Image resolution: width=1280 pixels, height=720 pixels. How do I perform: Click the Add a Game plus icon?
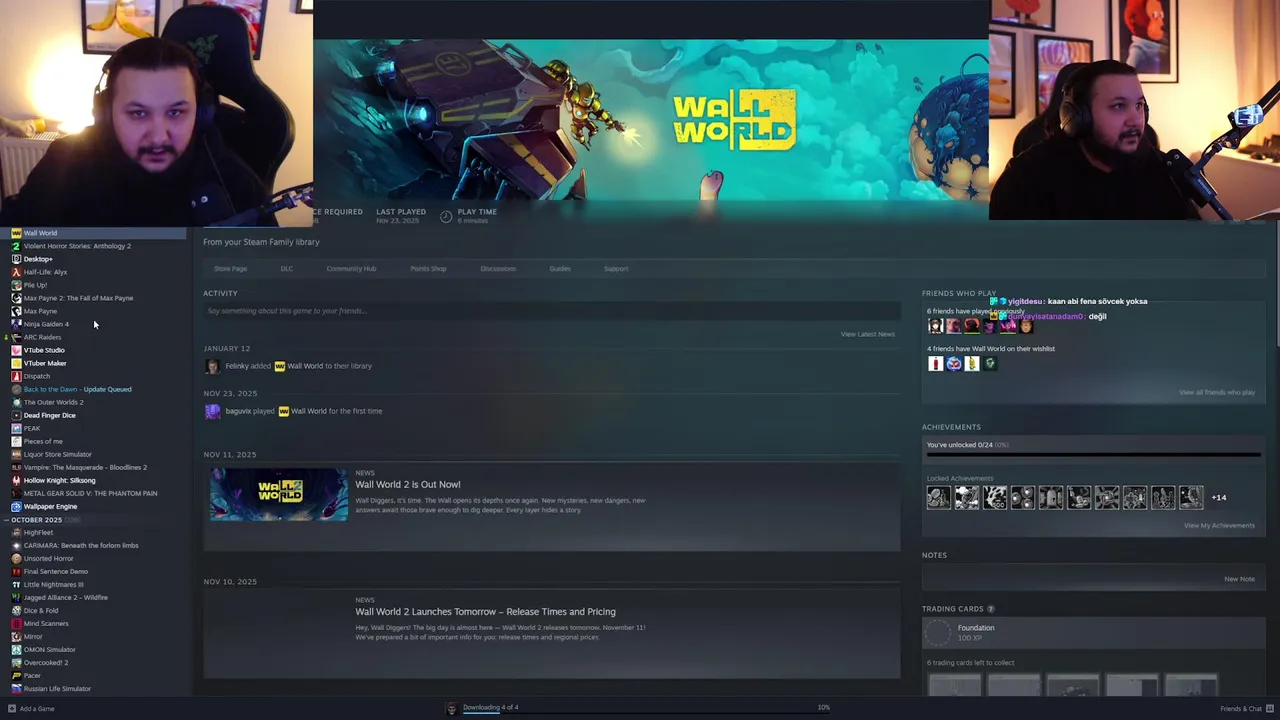point(12,708)
